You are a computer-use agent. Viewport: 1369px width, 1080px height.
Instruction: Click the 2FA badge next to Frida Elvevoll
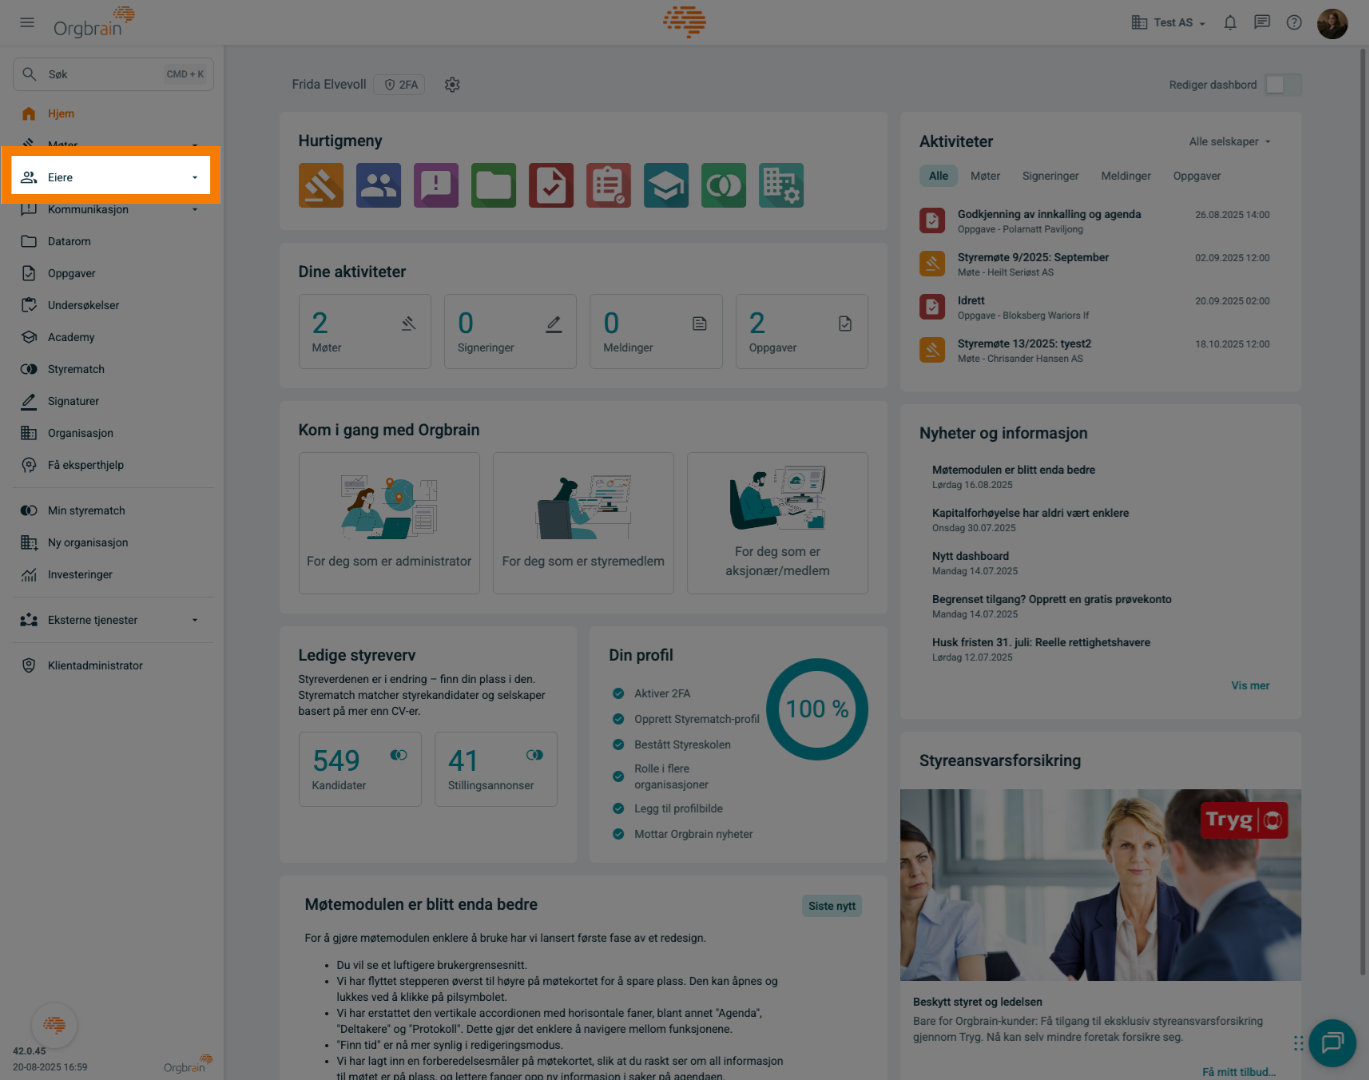tap(401, 85)
